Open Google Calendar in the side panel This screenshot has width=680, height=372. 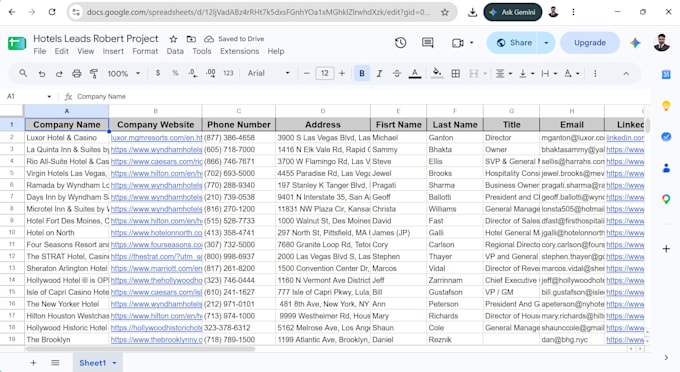(666, 75)
